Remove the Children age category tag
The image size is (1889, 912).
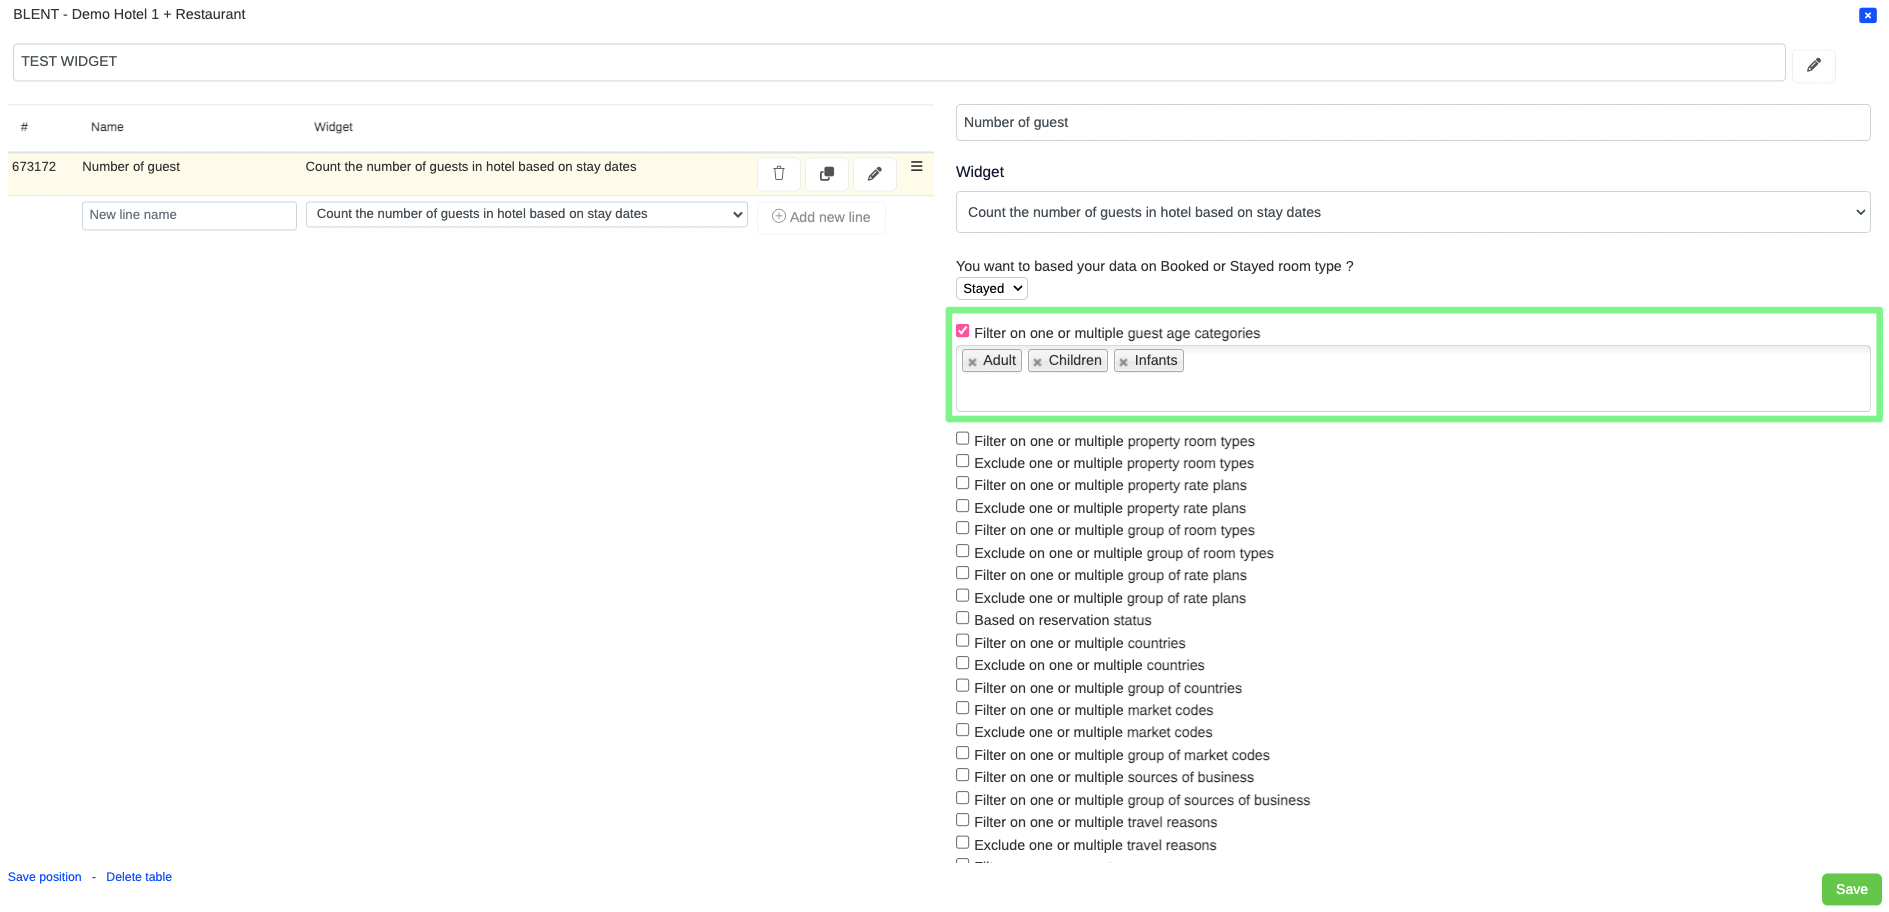[x=1038, y=362]
